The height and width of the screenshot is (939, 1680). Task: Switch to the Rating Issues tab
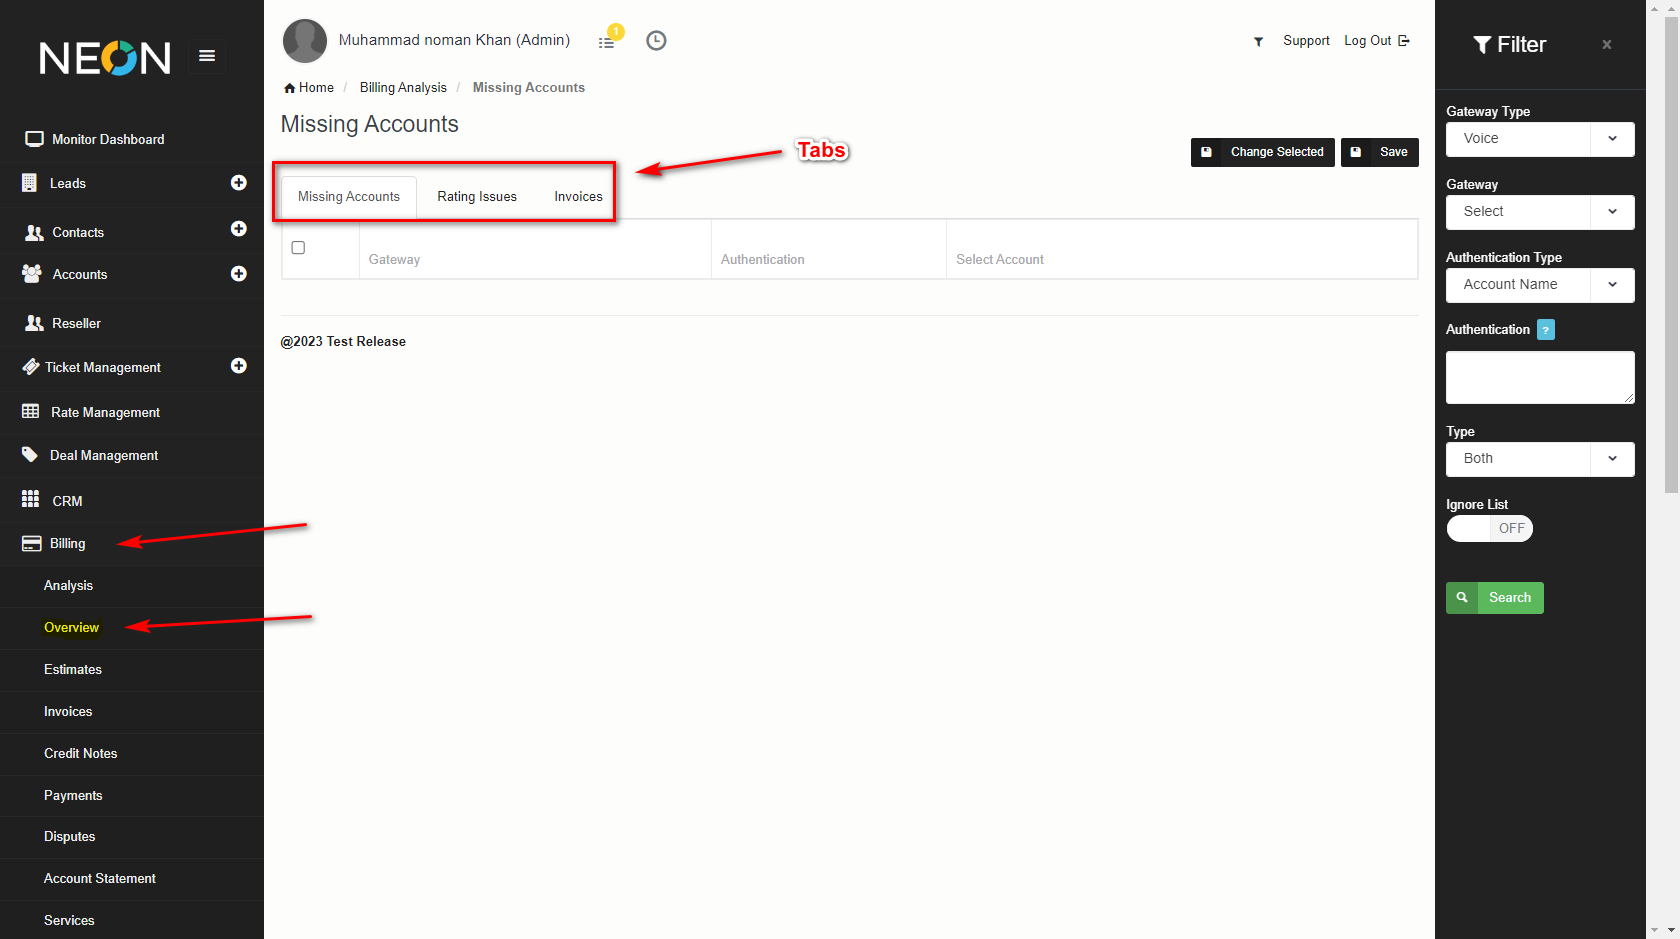477,197
